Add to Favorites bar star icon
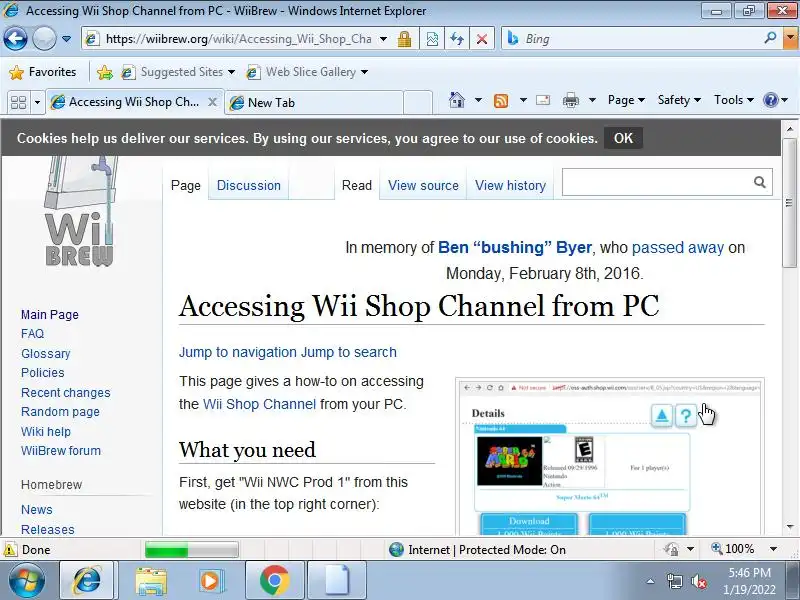 coord(105,72)
